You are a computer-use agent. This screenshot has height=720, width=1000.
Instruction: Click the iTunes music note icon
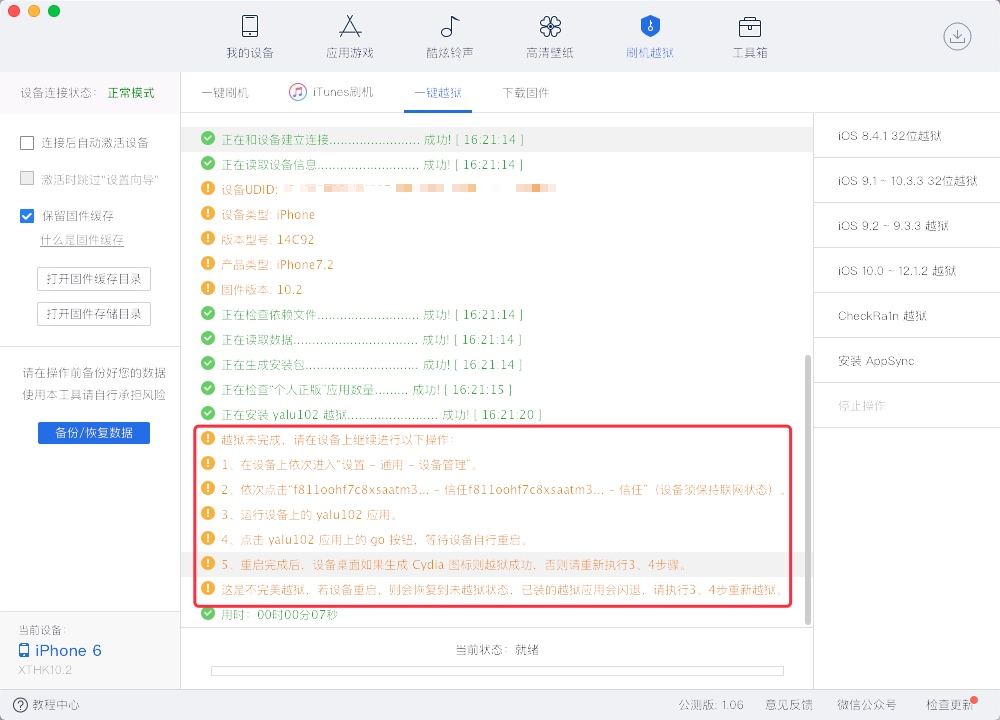point(297,92)
